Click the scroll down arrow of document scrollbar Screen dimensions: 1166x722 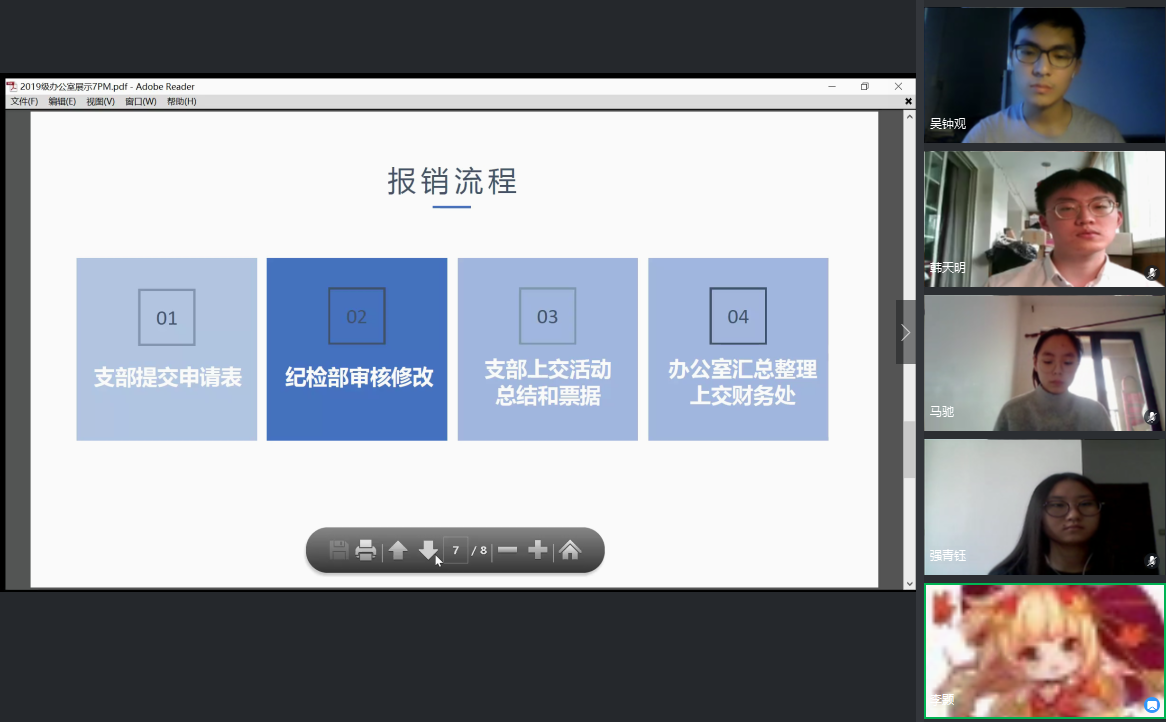pos(909,583)
